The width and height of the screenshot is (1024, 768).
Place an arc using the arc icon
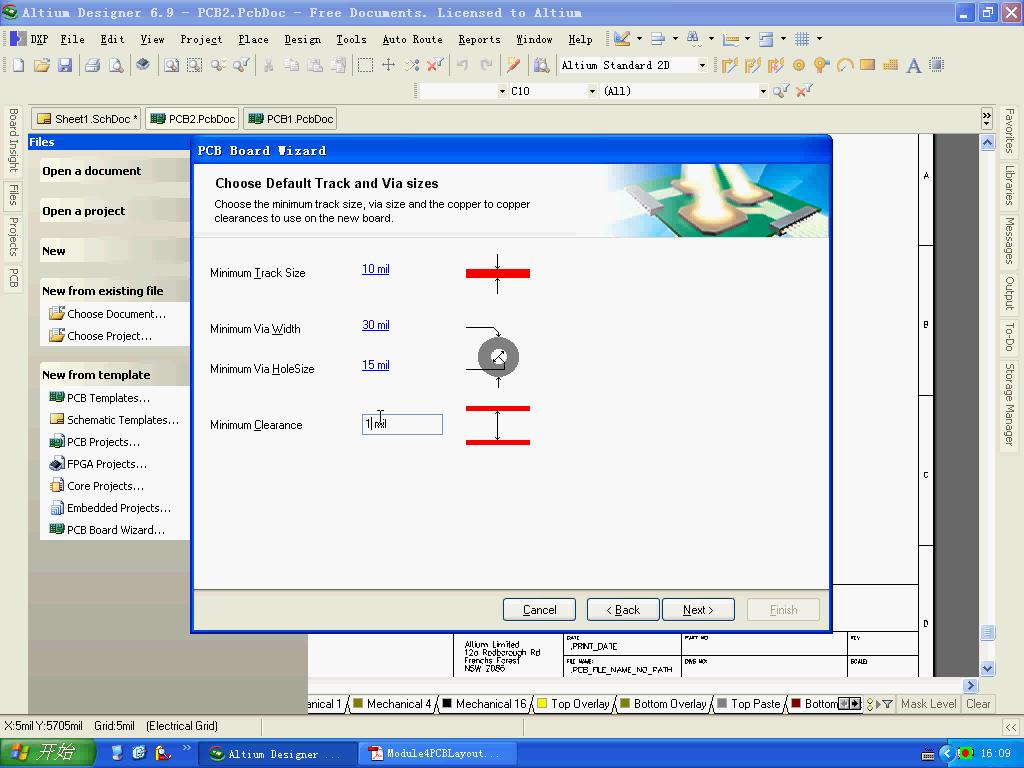(x=844, y=65)
